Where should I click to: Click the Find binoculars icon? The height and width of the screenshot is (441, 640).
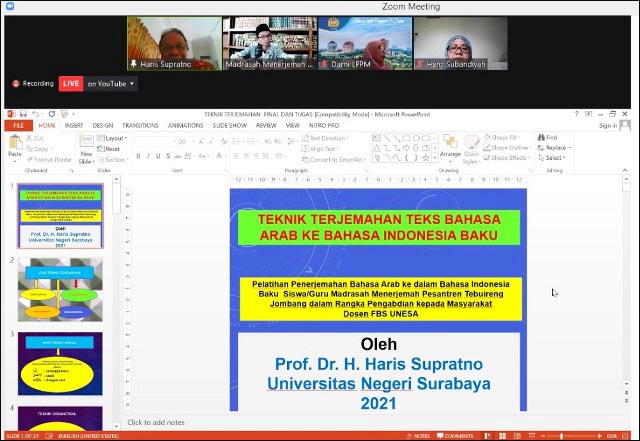(x=541, y=137)
